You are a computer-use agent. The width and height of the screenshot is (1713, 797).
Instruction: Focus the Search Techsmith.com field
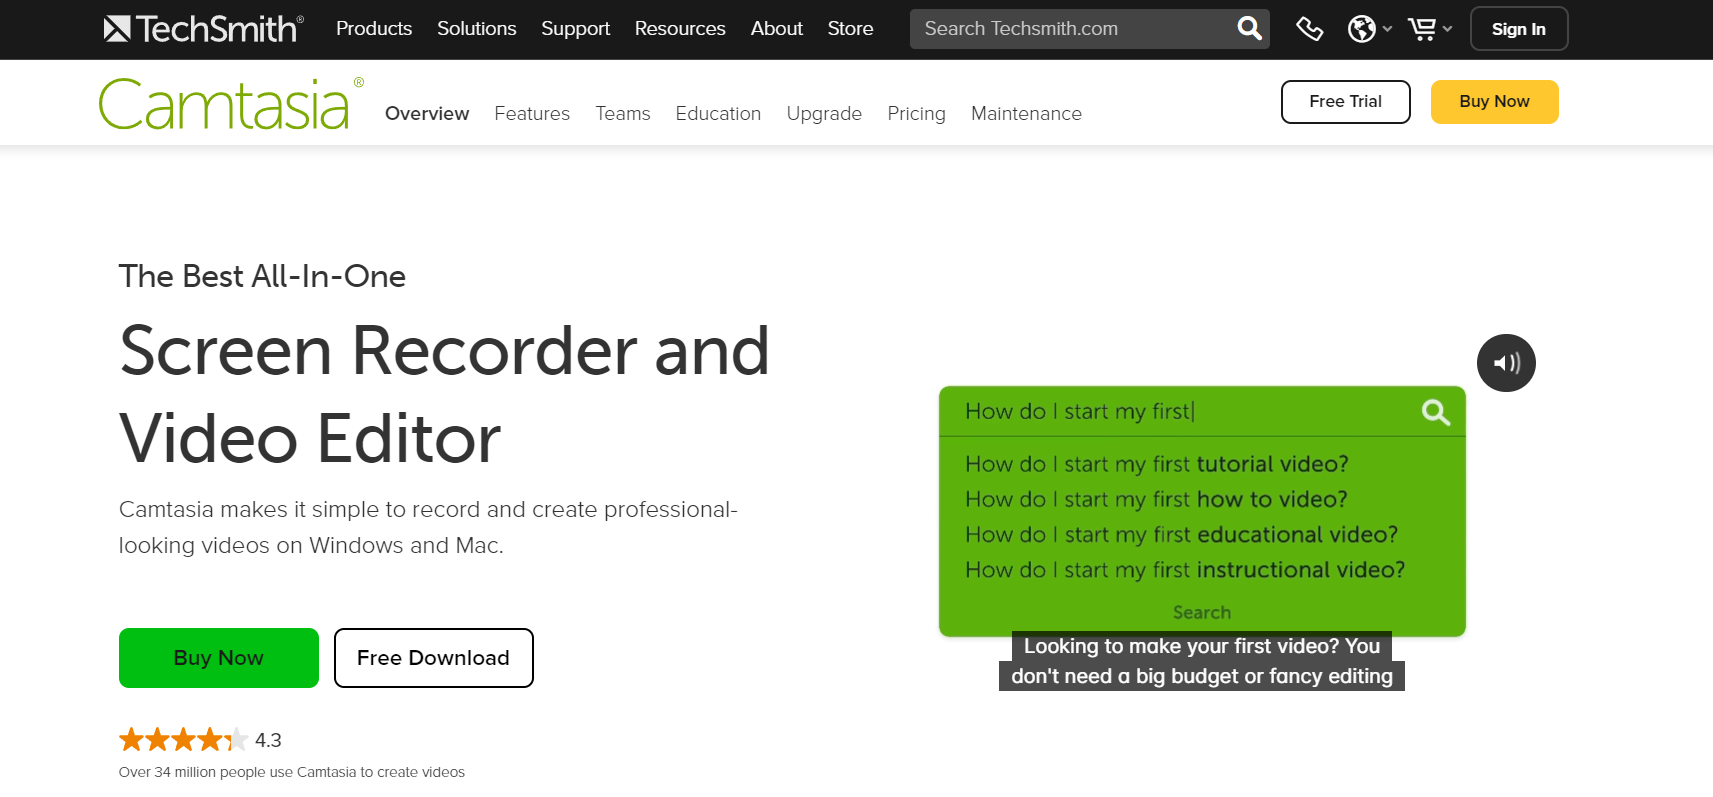(x=1070, y=29)
